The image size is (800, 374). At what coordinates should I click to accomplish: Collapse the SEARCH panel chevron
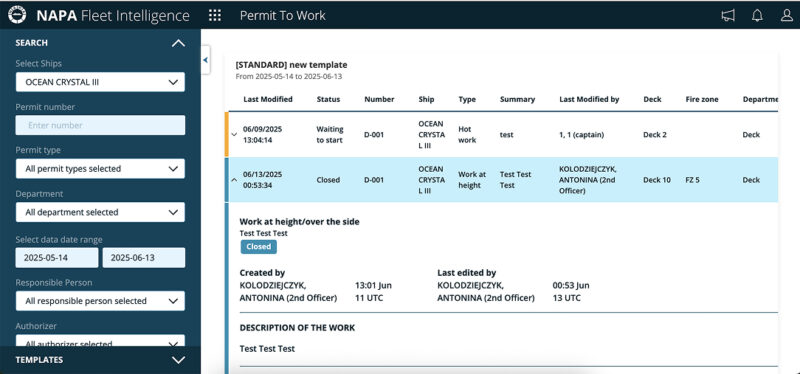coord(178,43)
